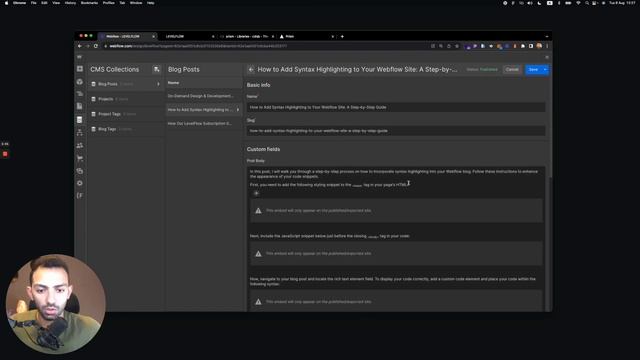Open the Finsweet extension icon
This screenshot has width=640, height=360.
[80, 196]
